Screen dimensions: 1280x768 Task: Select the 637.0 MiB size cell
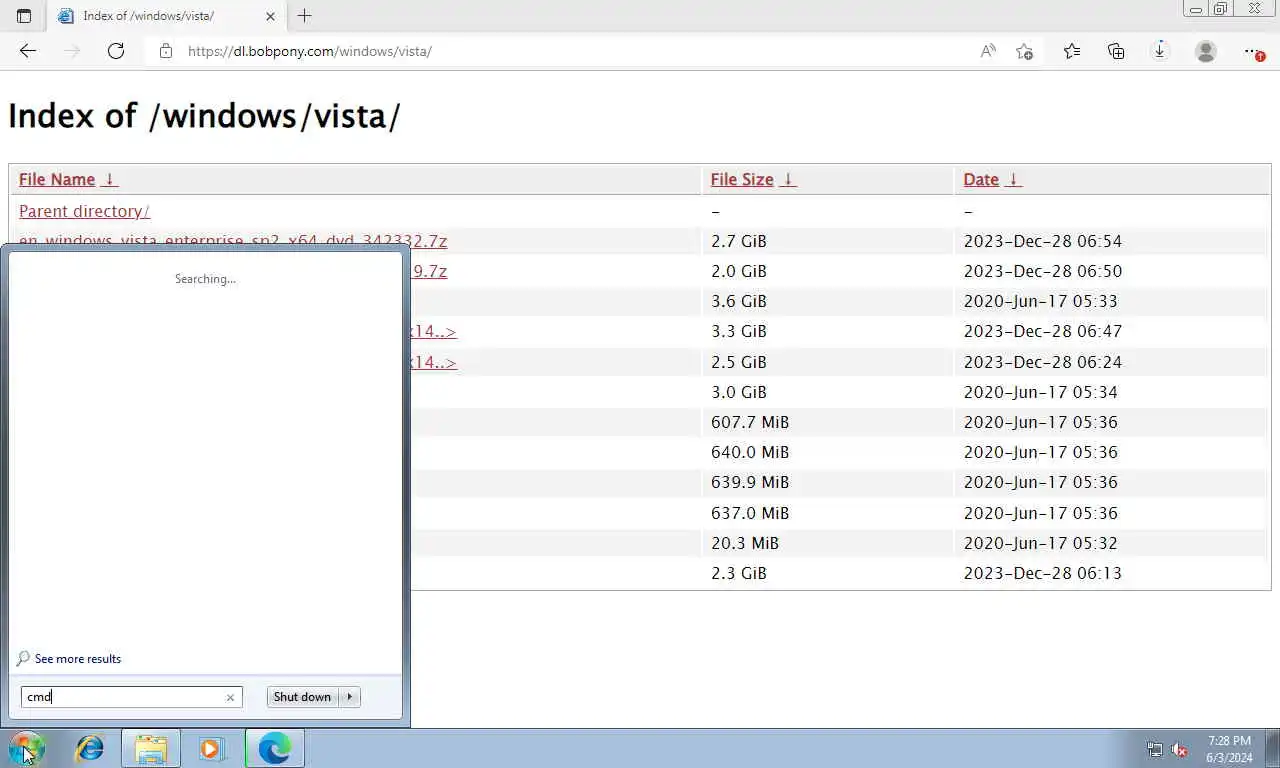pyautogui.click(x=750, y=513)
